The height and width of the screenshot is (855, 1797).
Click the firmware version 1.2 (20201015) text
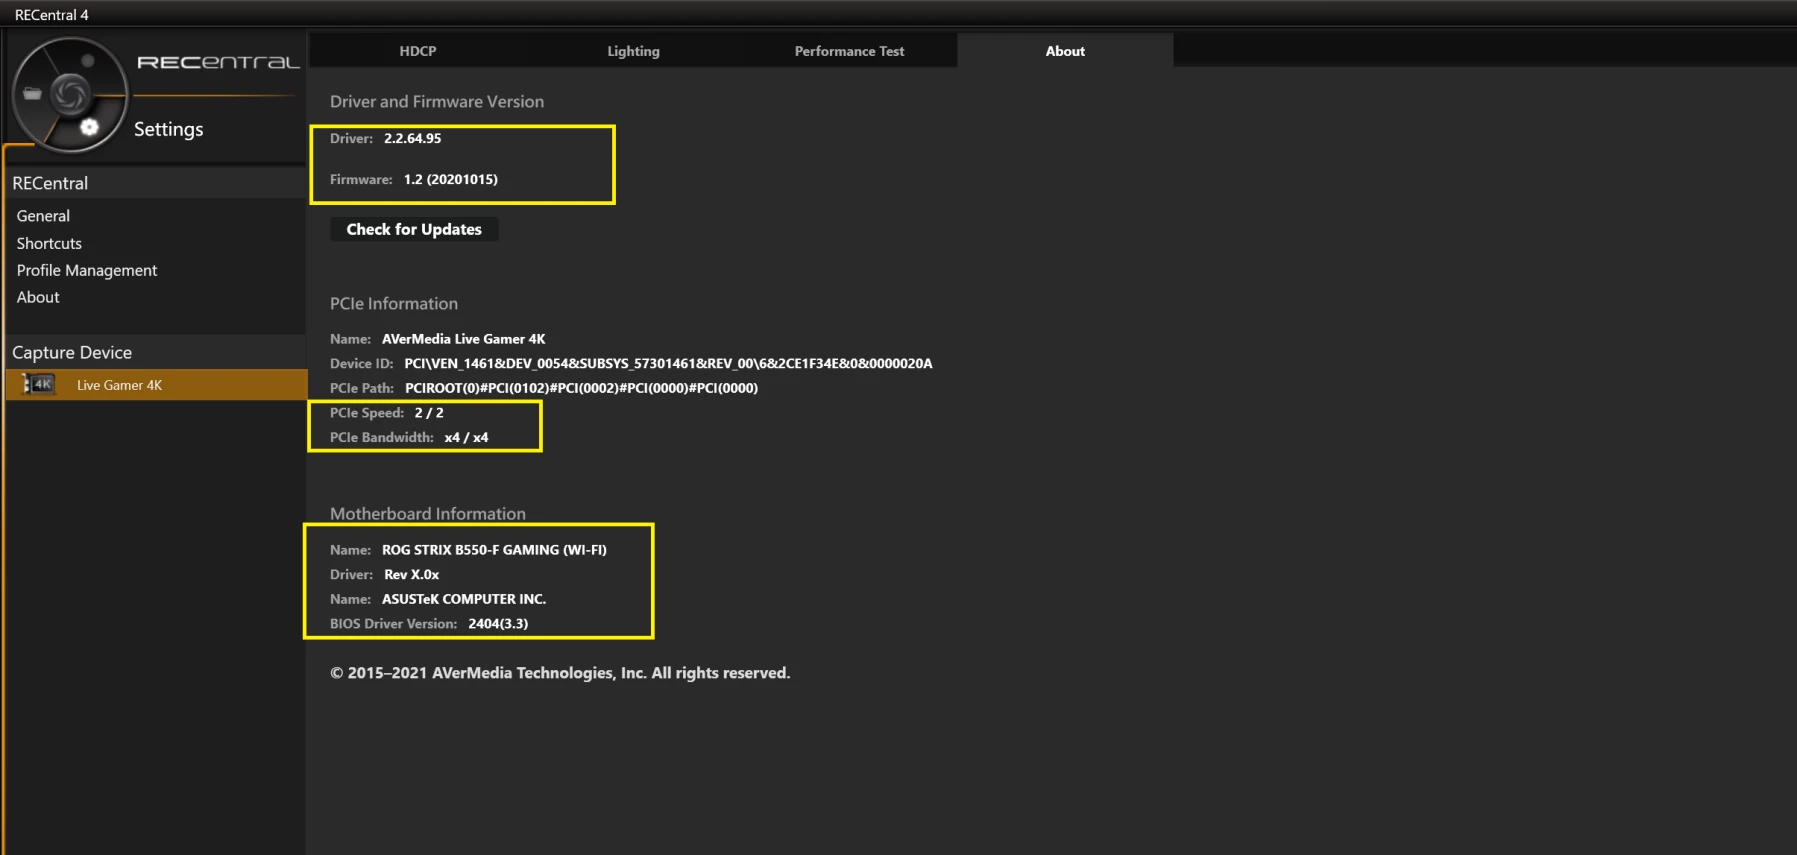450,180
